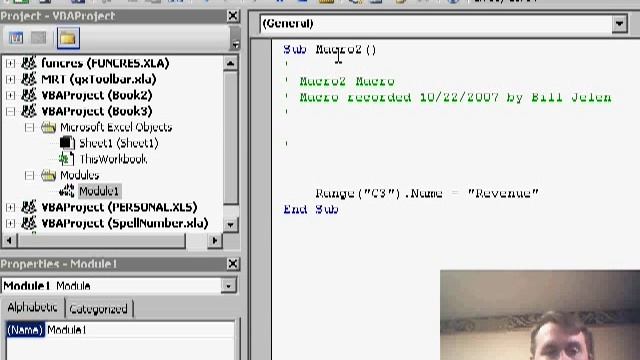
Task: Click the Module1 module icon
Action: [67, 191]
